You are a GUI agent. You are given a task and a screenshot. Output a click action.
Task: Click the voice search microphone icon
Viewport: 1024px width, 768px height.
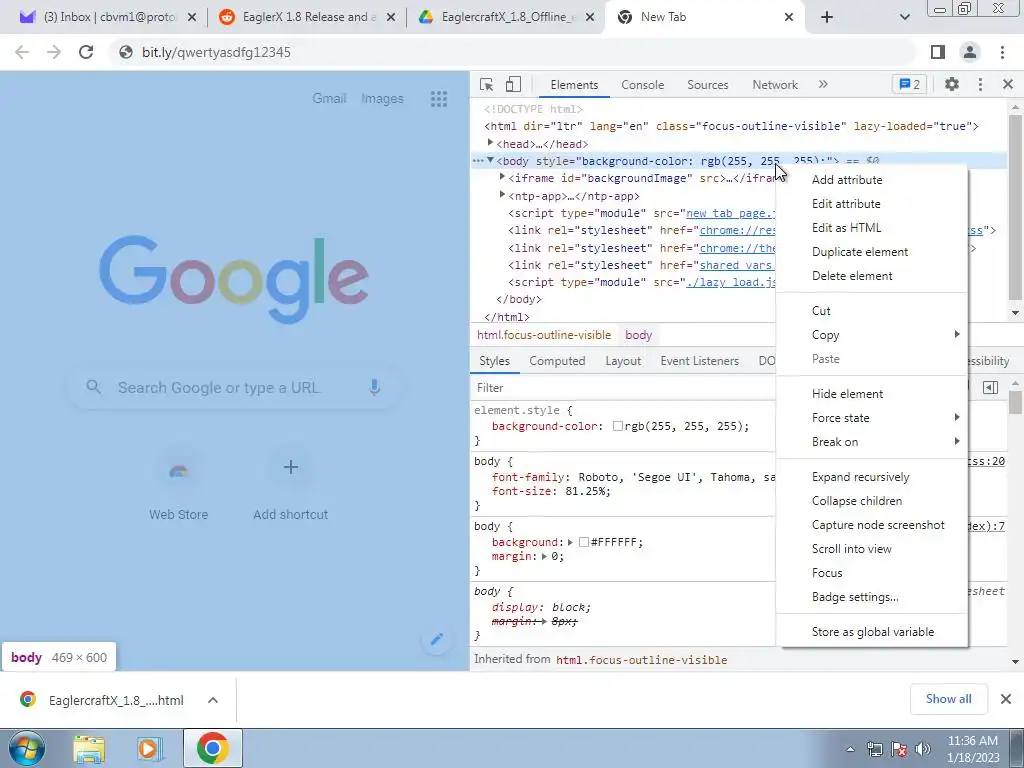(x=375, y=387)
